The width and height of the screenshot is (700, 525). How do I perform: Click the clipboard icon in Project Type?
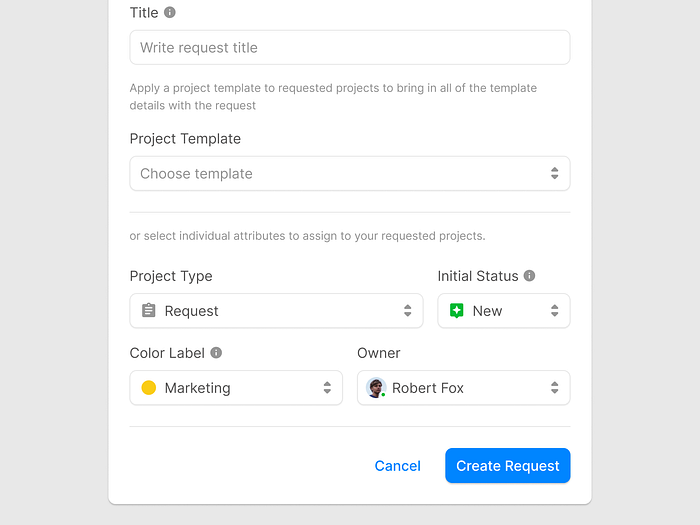coord(149,311)
